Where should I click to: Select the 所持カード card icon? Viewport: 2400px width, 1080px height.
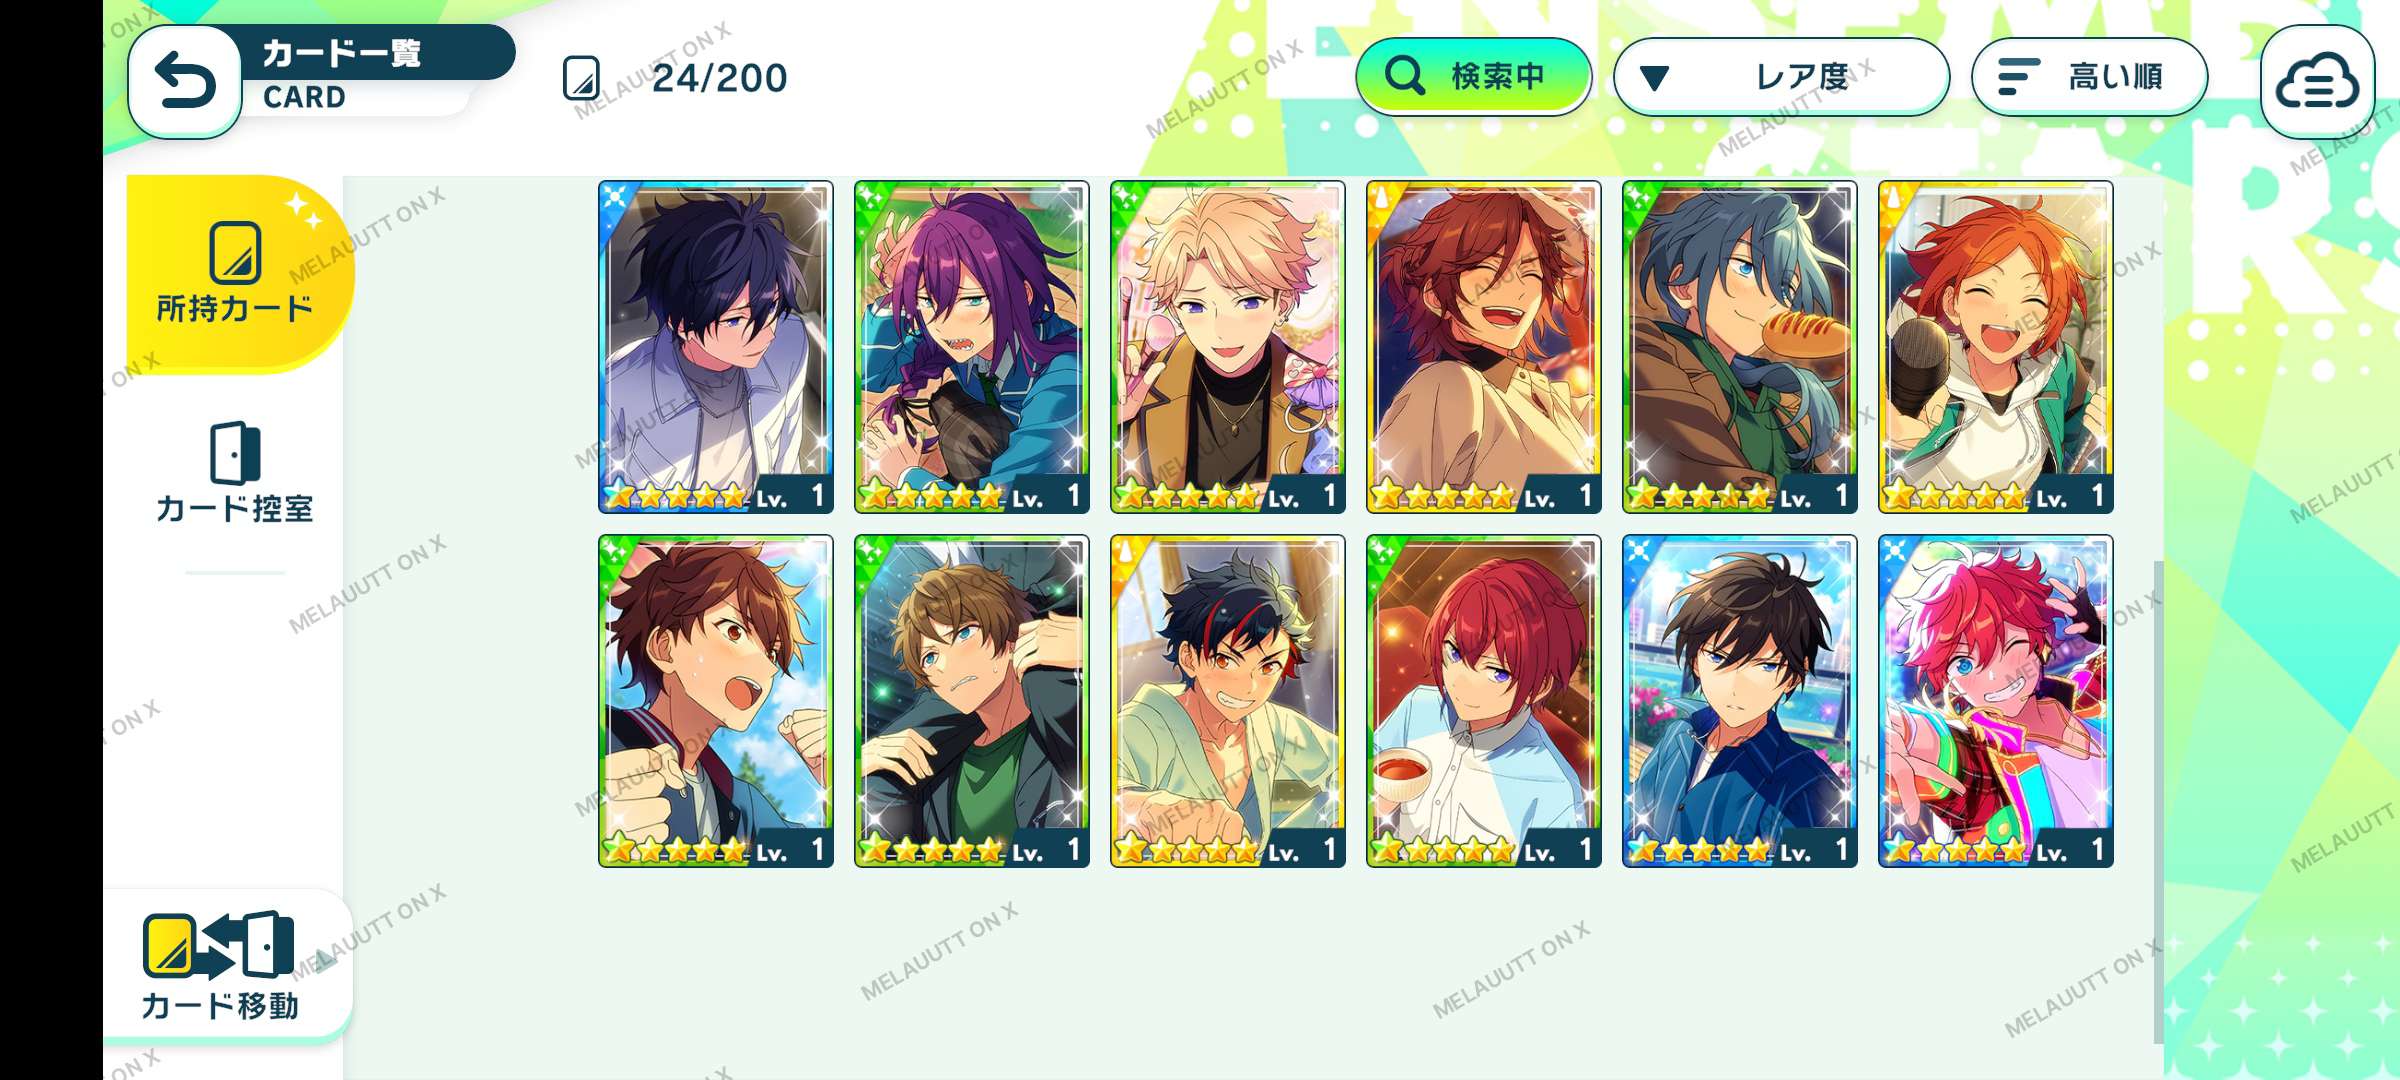coord(236,252)
